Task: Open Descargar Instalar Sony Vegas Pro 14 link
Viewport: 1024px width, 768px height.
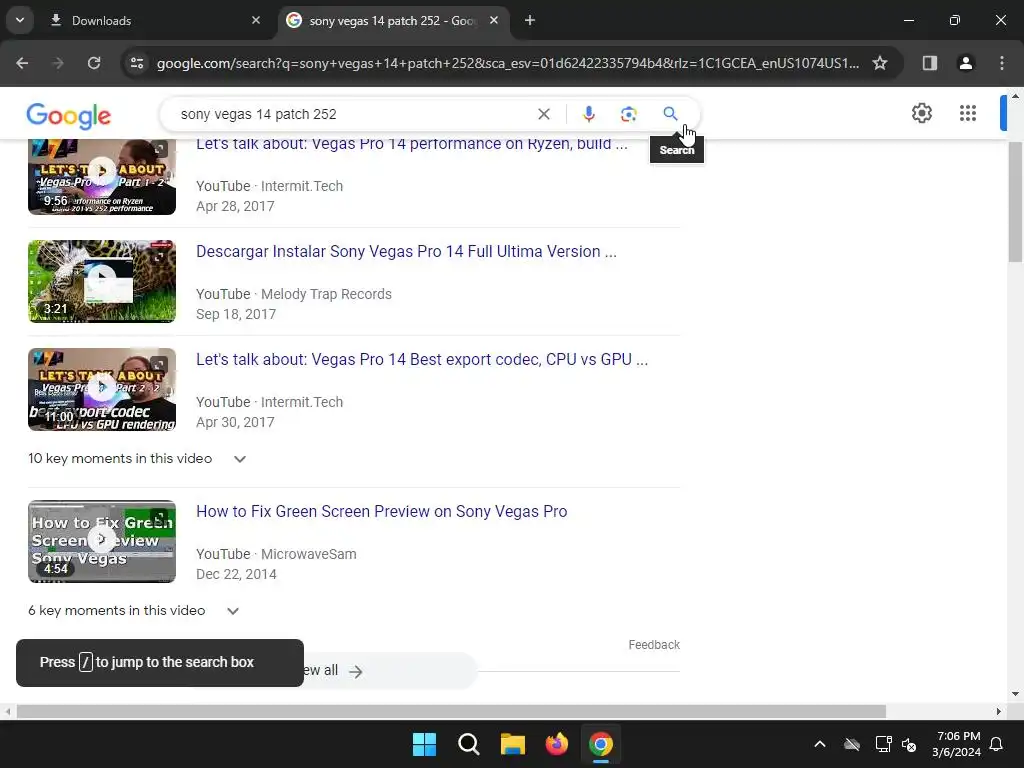Action: click(x=406, y=251)
